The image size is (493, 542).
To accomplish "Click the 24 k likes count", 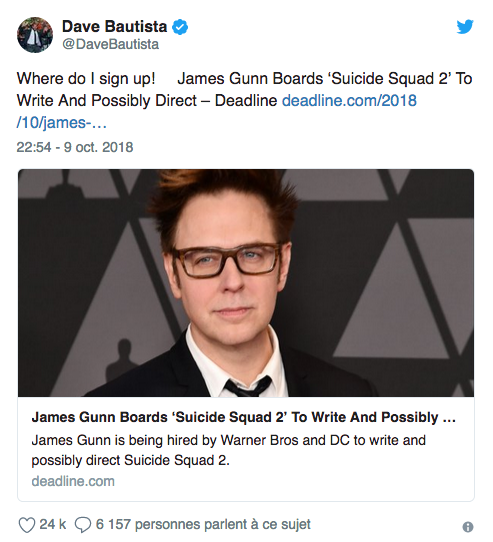I will pyautogui.click(x=53, y=524).
